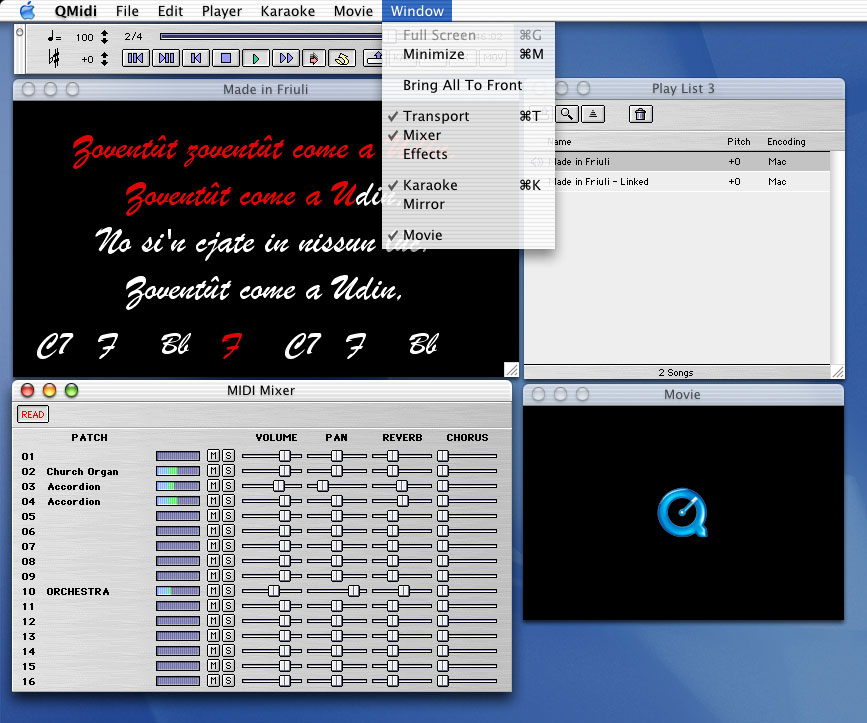The height and width of the screenshot is (723, 867).
Task: Click the Encoding column header
Action: 786,142
